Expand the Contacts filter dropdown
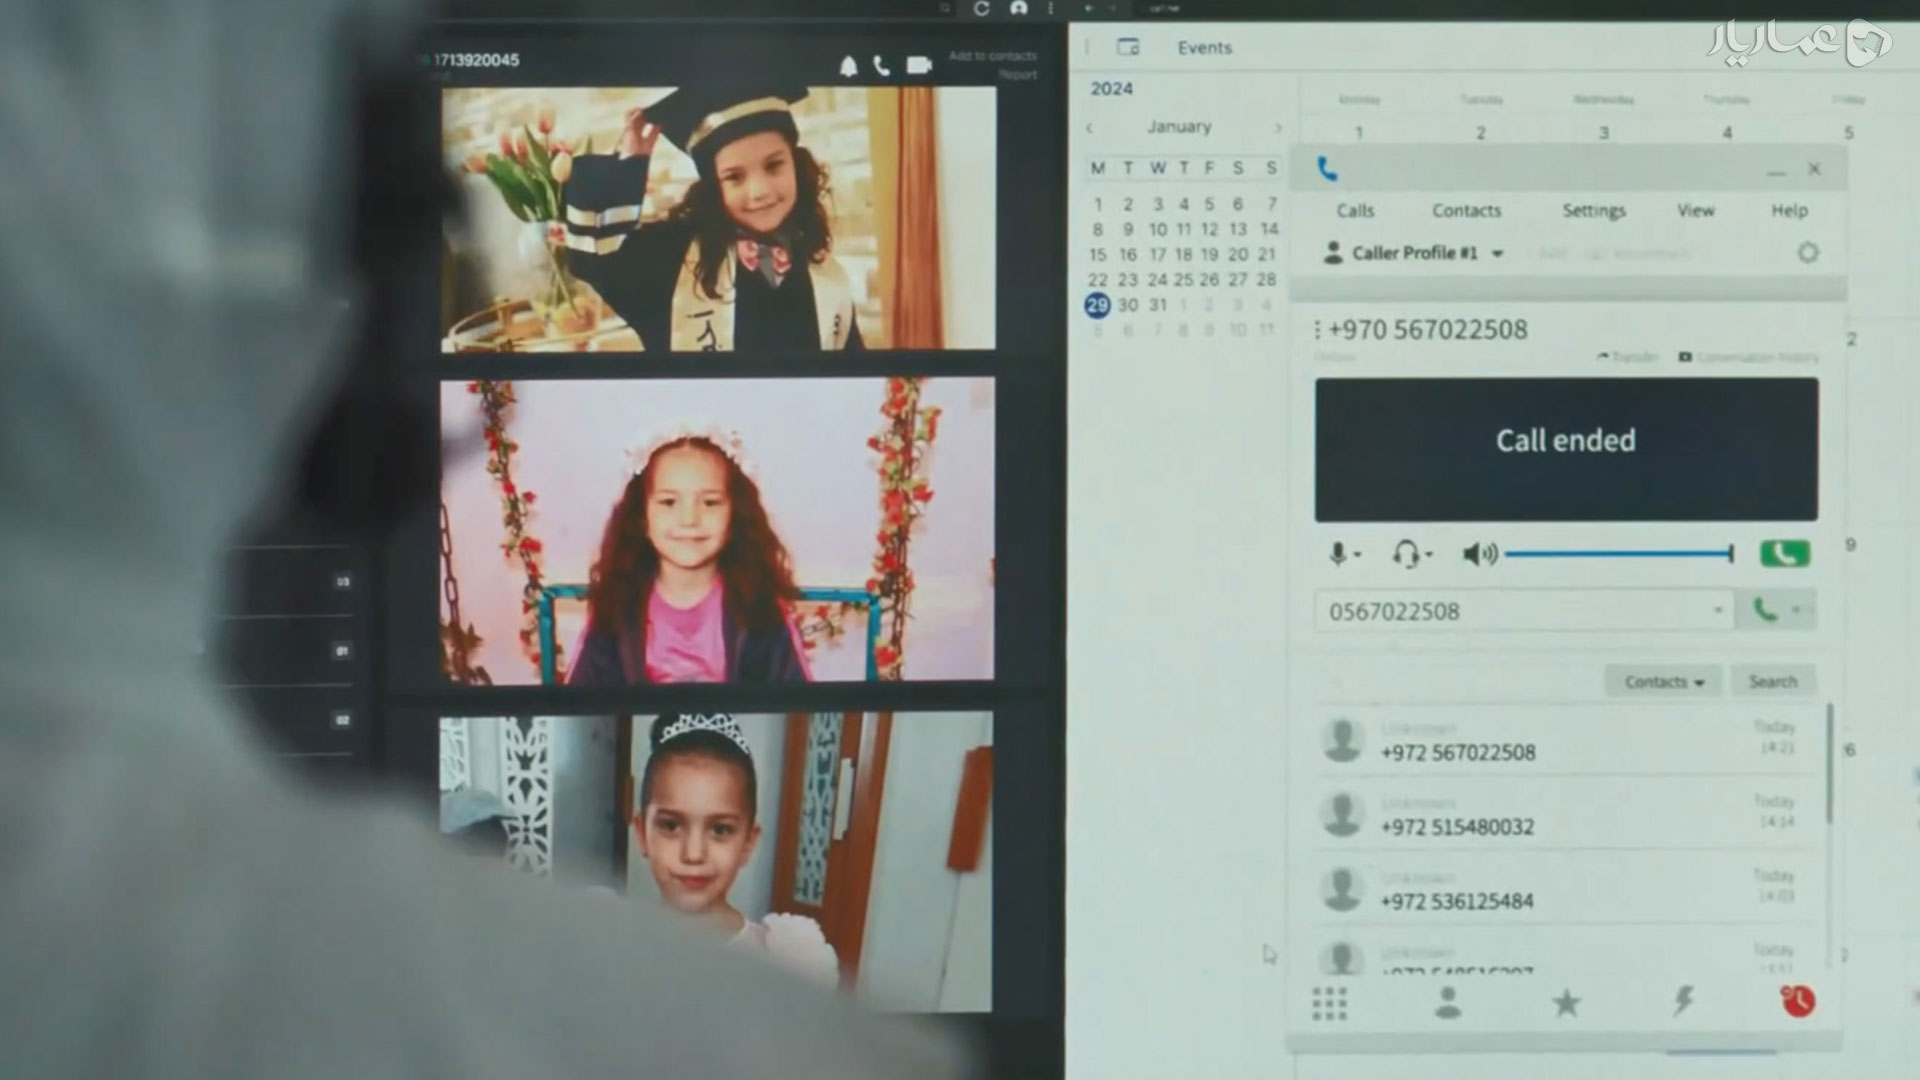This screenshot has height=1080, width=1920. pos(1663,681)
